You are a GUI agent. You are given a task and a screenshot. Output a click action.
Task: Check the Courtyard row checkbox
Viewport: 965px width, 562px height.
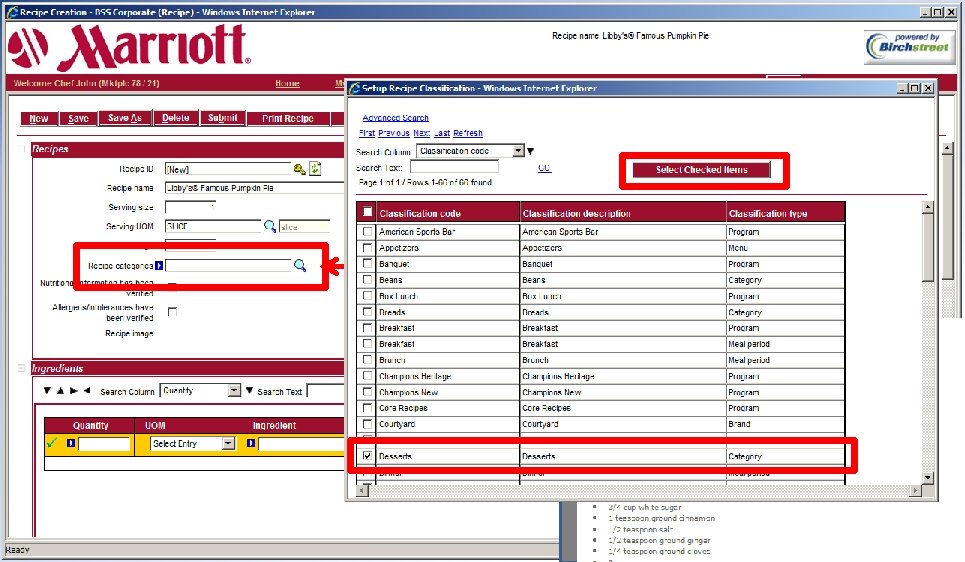coord(367,424)
